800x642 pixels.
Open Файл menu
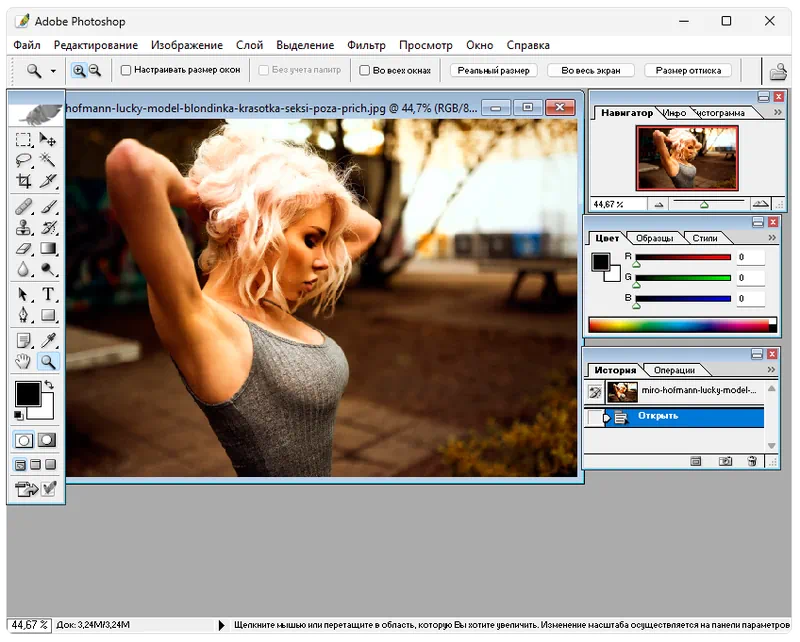(27, 45)
